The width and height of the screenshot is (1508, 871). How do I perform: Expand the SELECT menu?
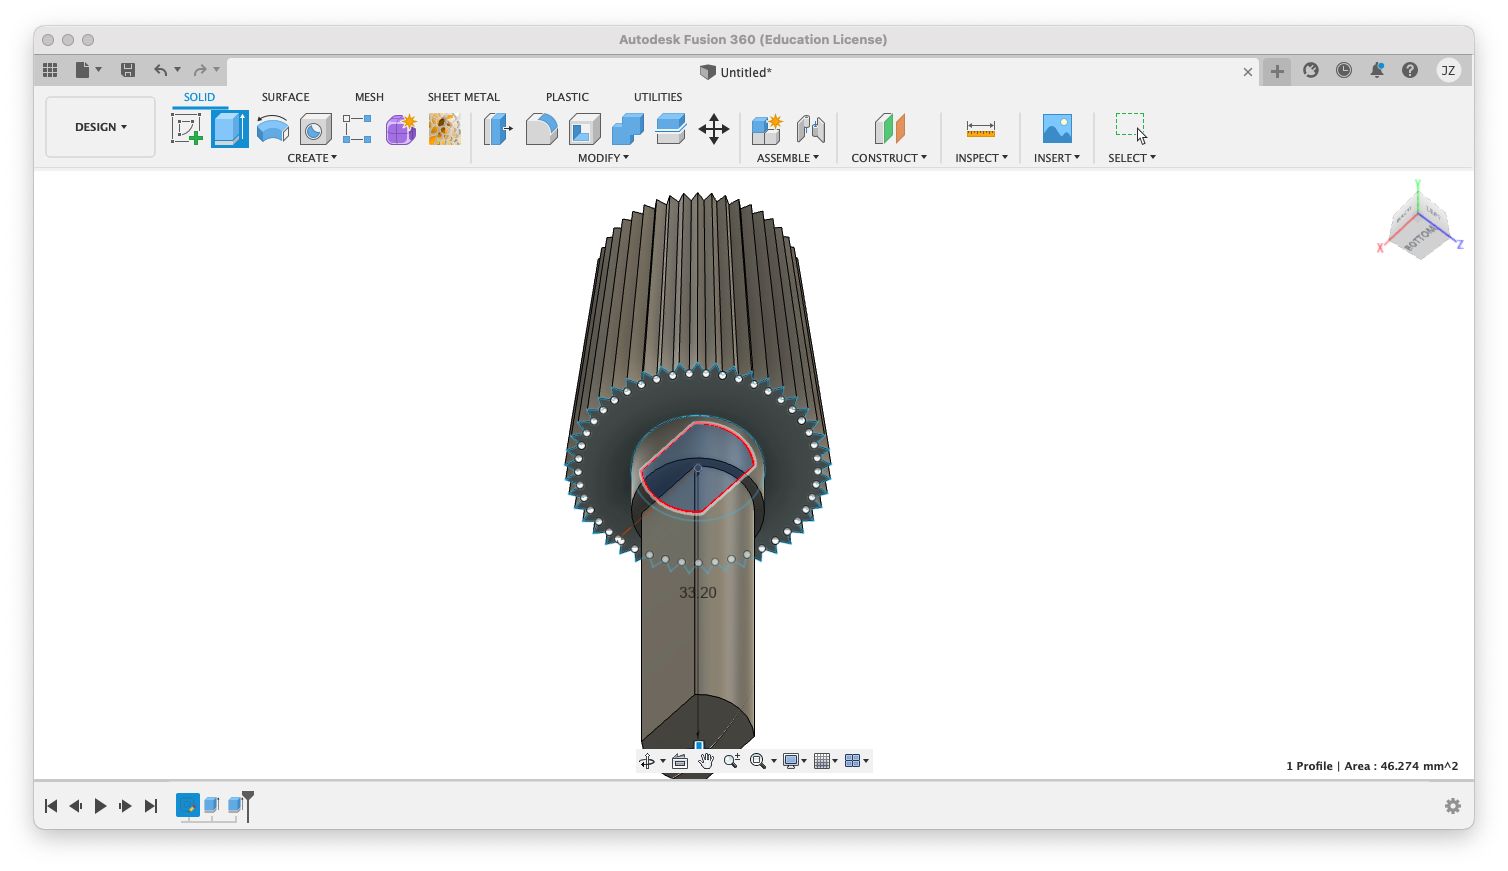[x=1132, y=158]
